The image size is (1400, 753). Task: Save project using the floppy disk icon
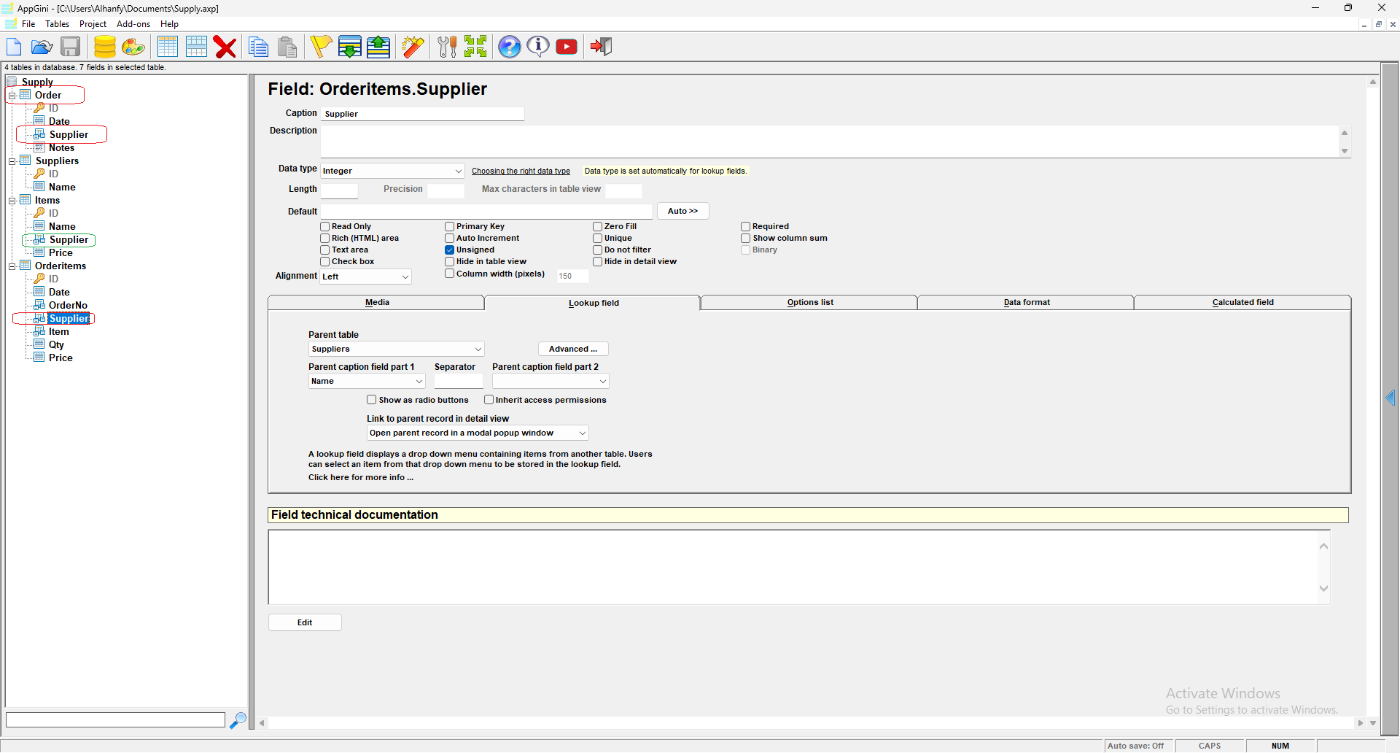click(x=70, y=47)
